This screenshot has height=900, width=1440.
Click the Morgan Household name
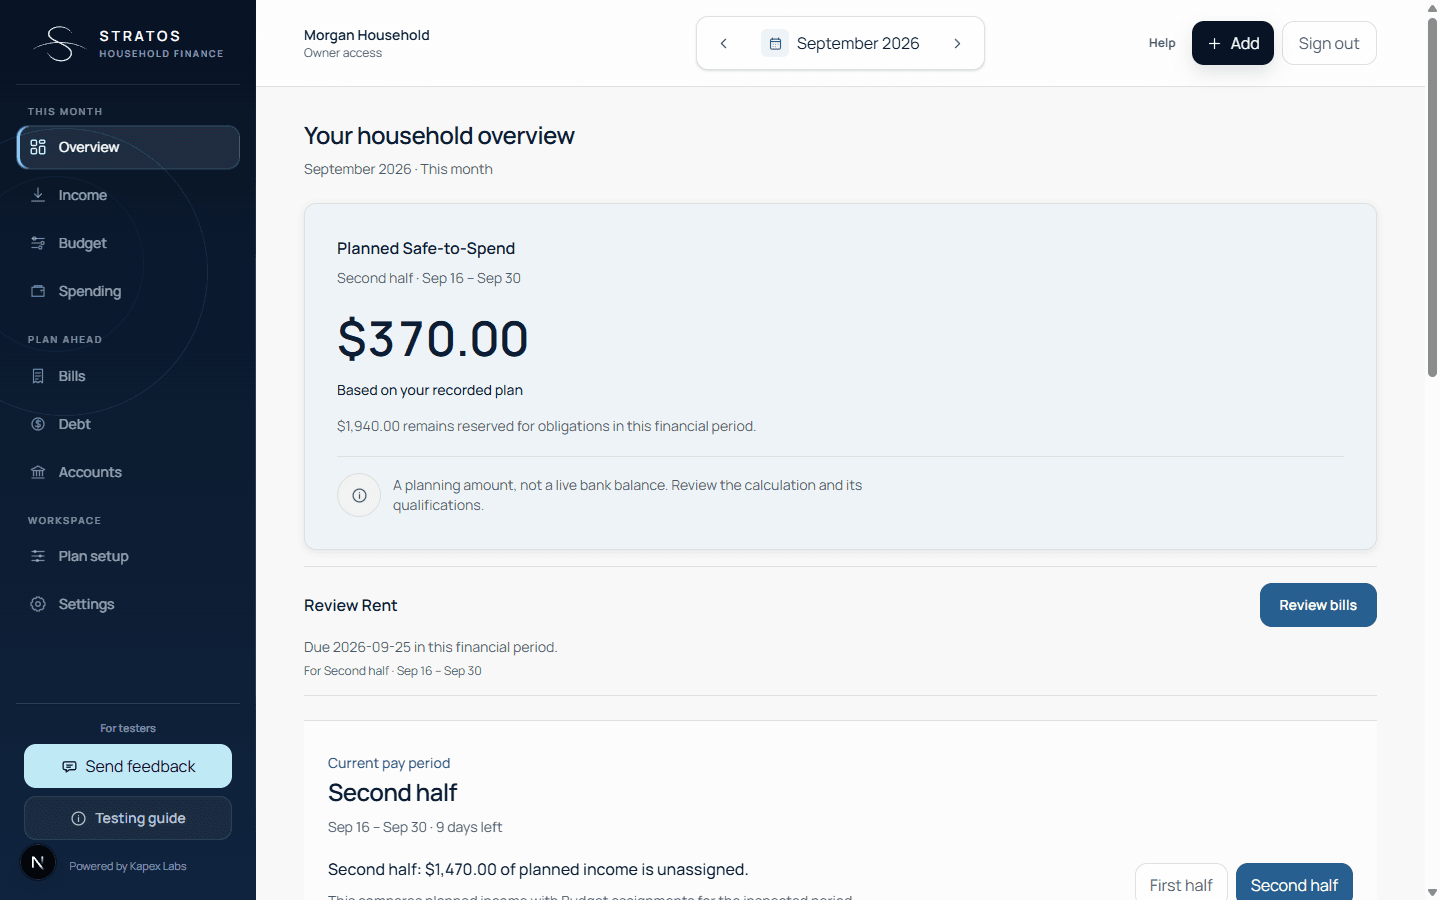coord(367,35)
